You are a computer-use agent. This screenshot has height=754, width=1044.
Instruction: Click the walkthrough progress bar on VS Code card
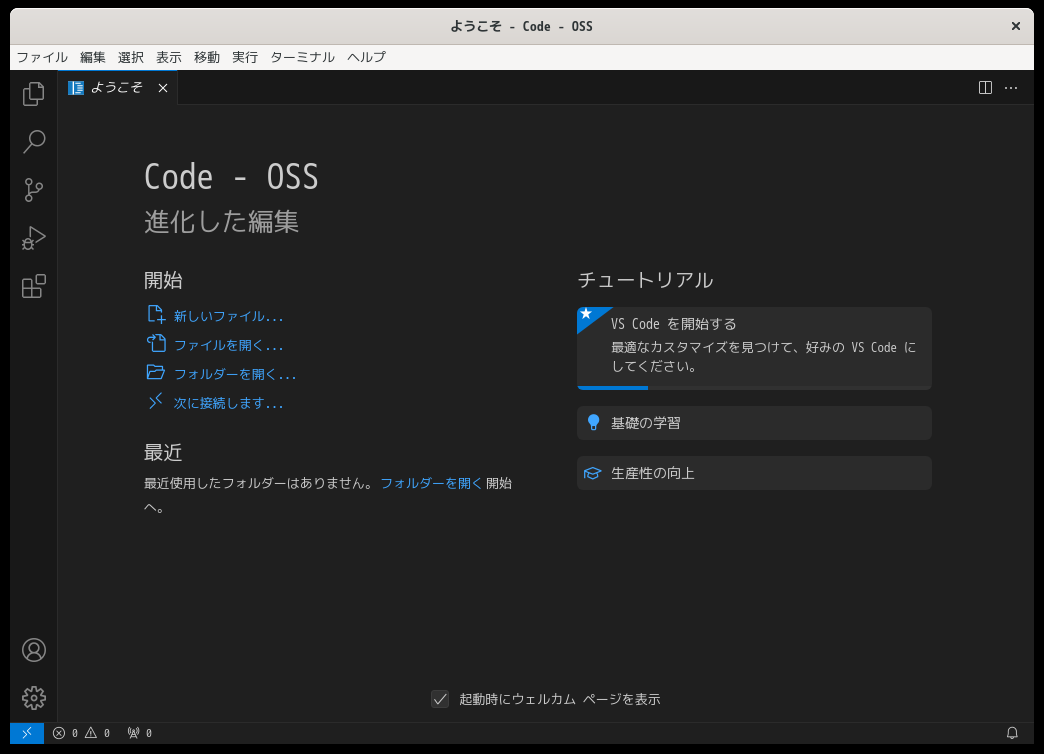754,388
